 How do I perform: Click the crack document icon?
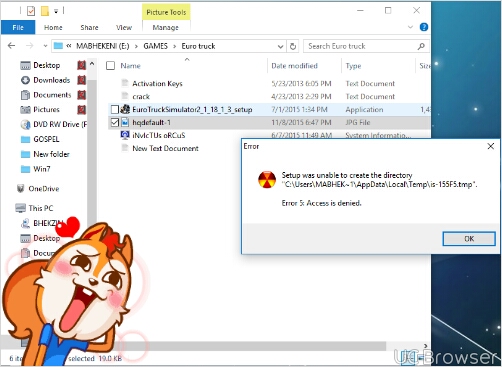tap(125, 96)
